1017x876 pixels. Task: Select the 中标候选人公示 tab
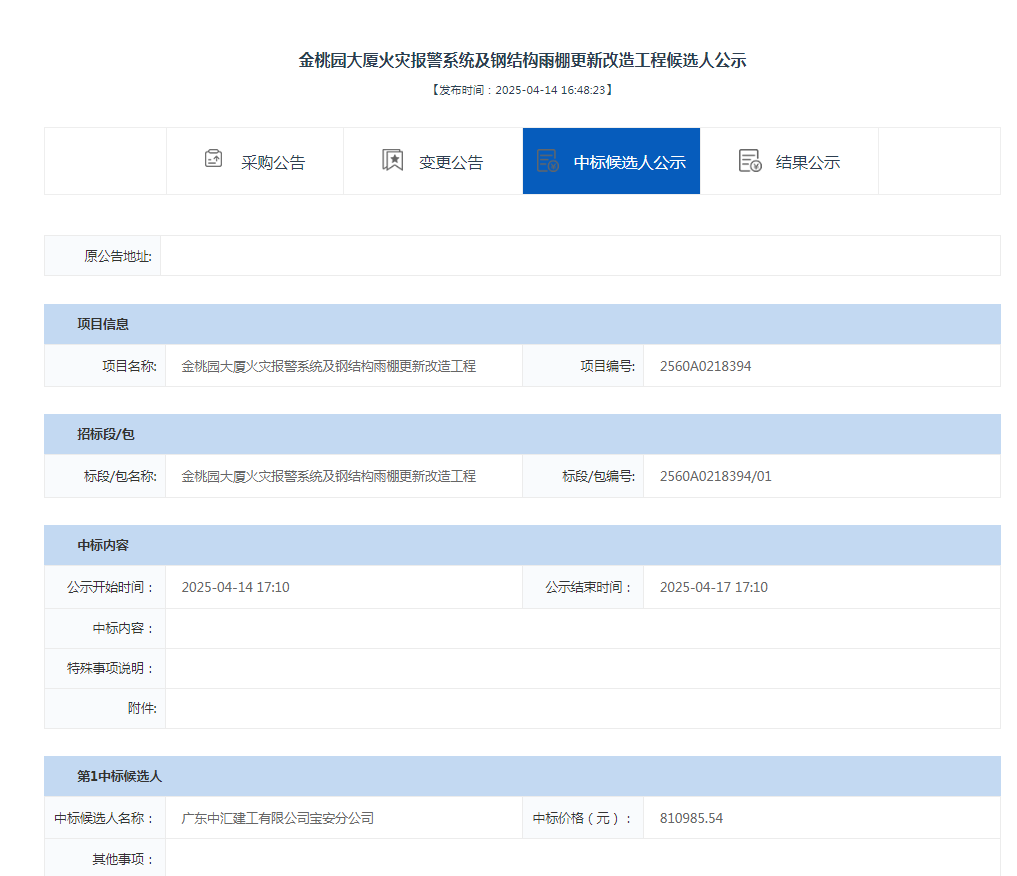click(x=611, y=161)
